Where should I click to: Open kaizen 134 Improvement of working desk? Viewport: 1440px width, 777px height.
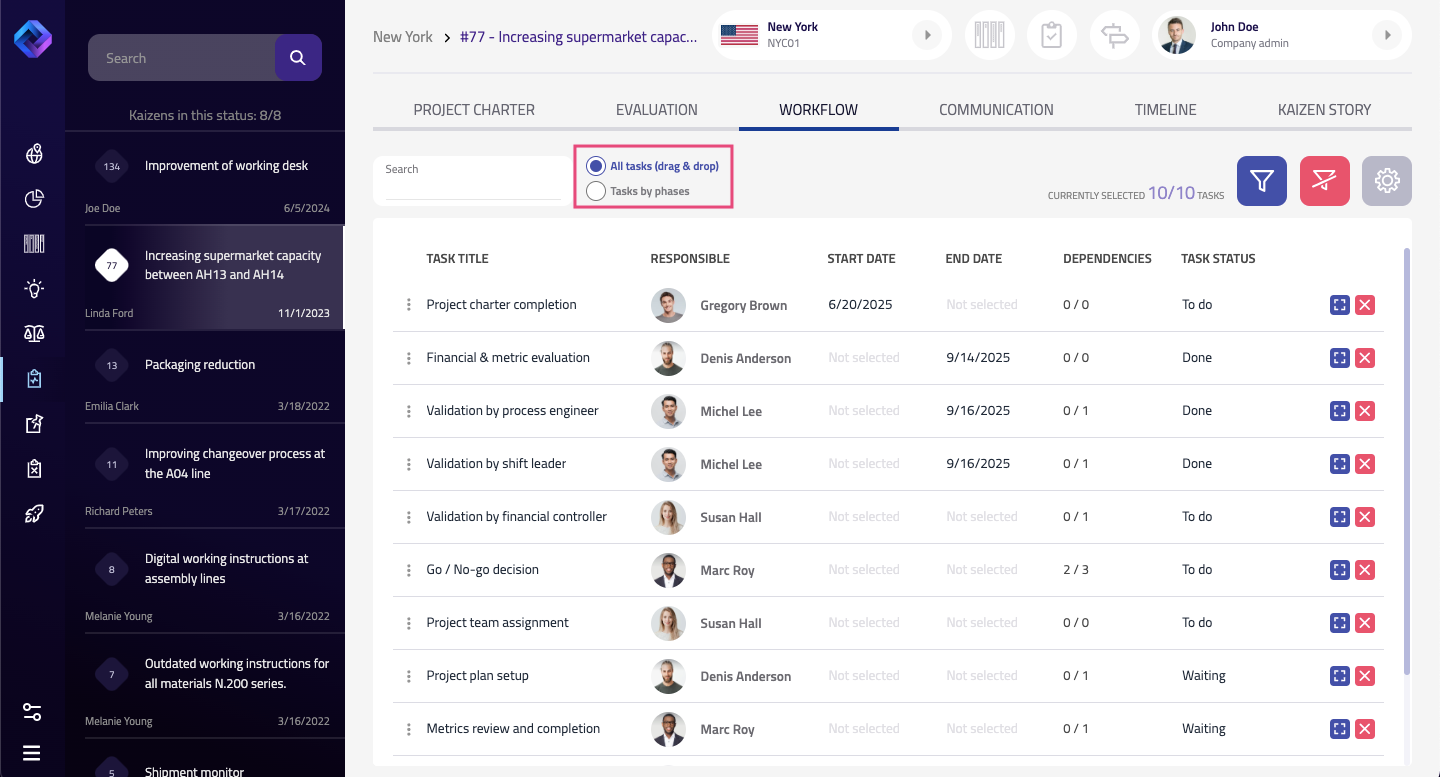(205, 176)
